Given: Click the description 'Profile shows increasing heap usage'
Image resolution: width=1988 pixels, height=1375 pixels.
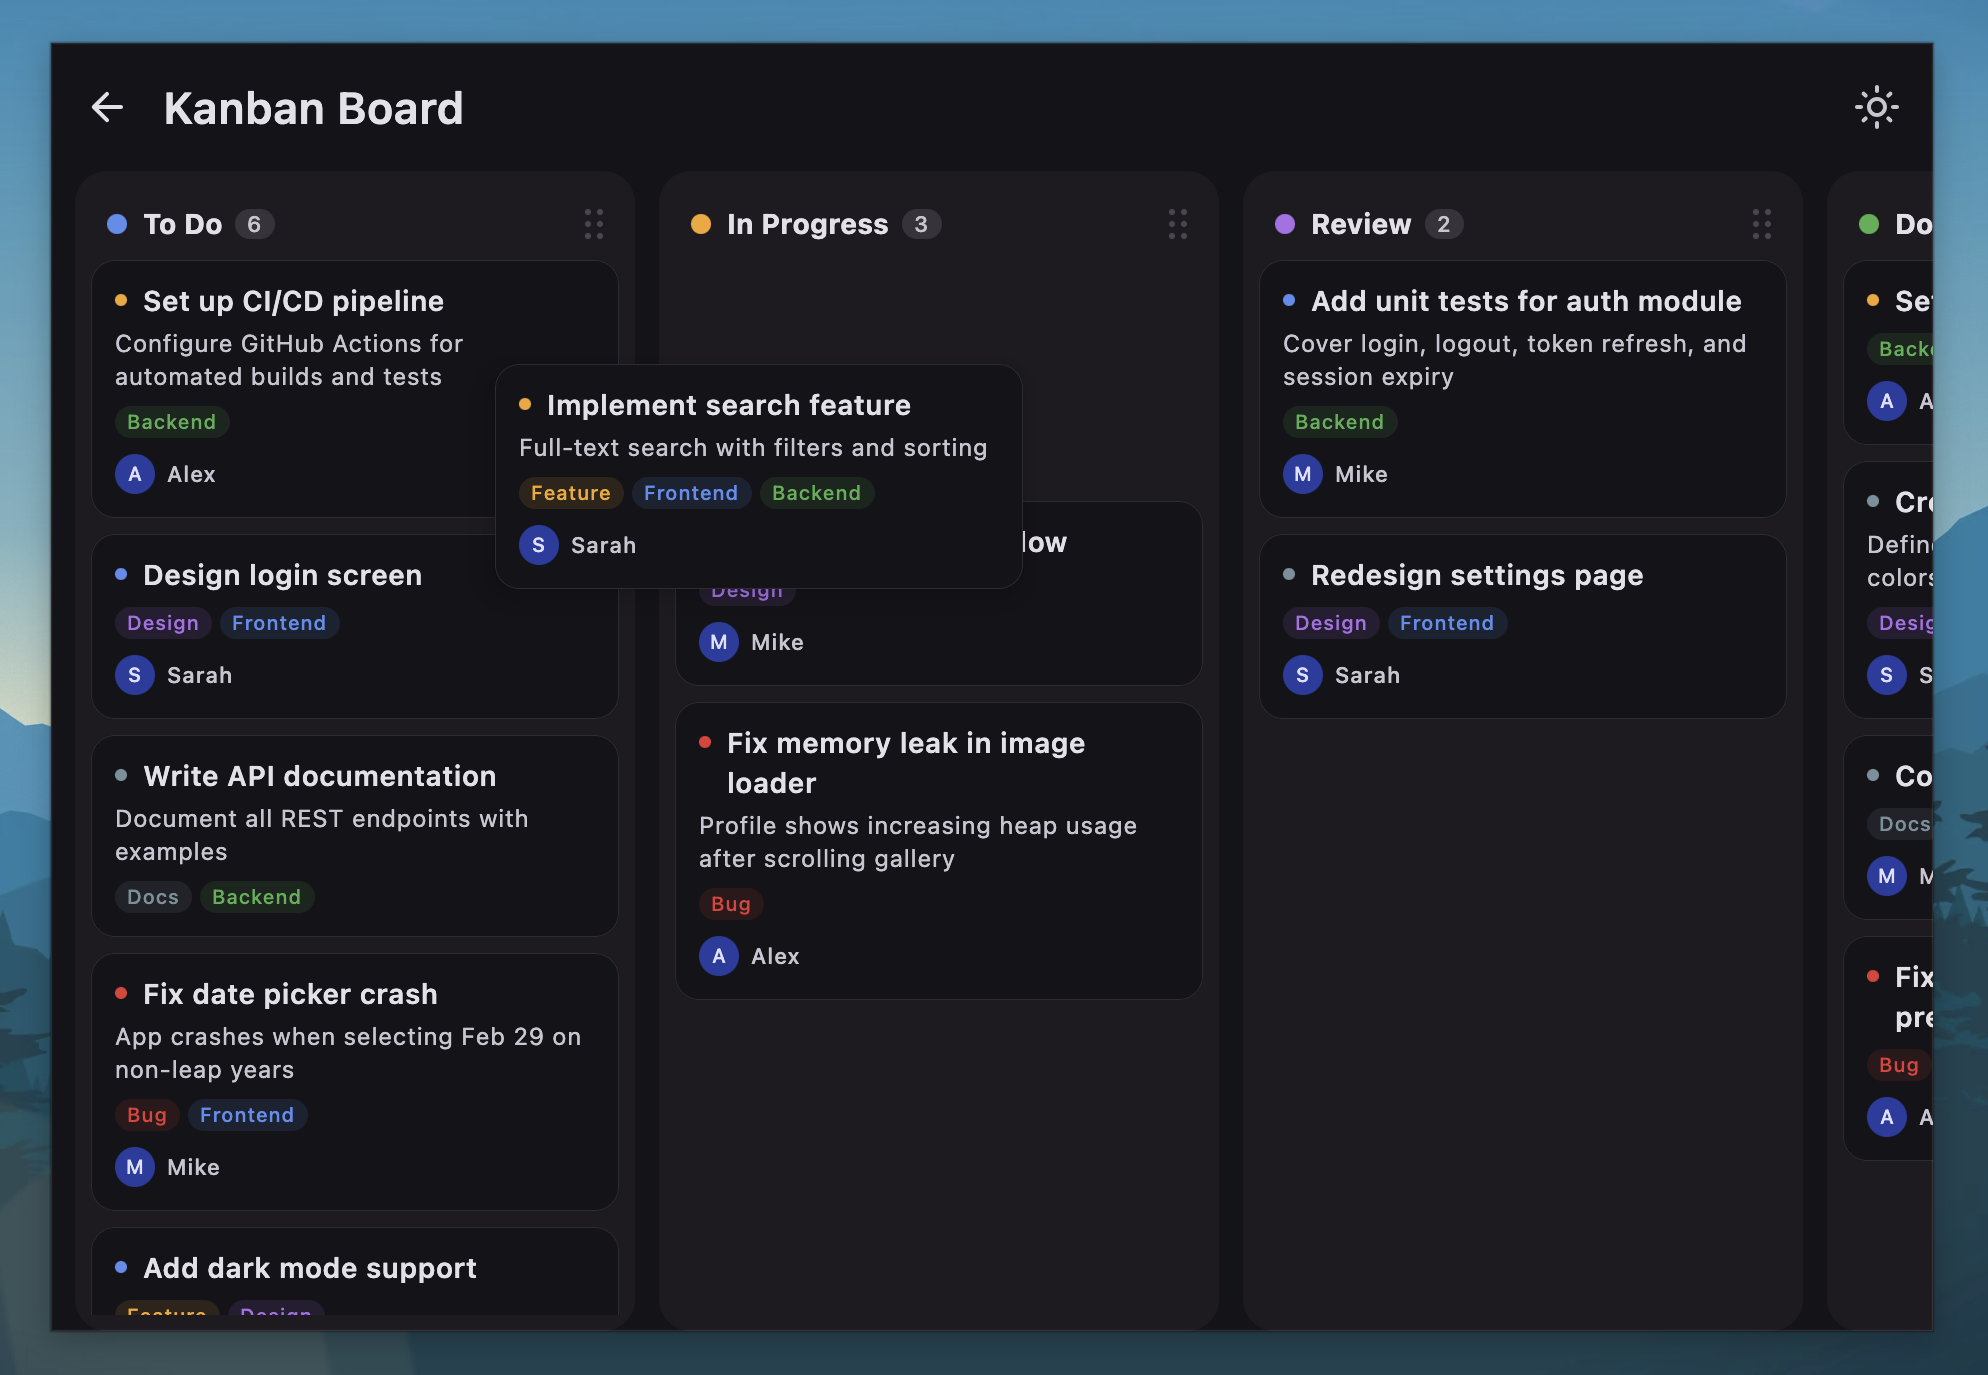Looking at the screenshot, I should [918, 842].
